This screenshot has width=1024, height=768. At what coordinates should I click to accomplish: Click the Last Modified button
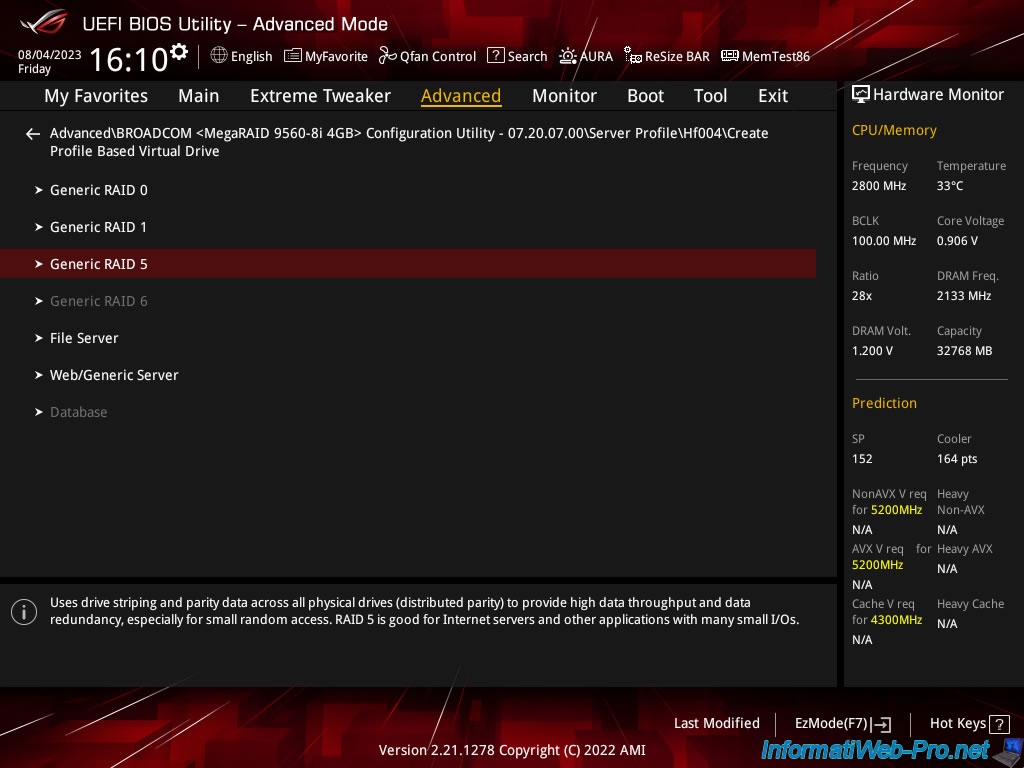pyautogui.click(x=716, y=723)
